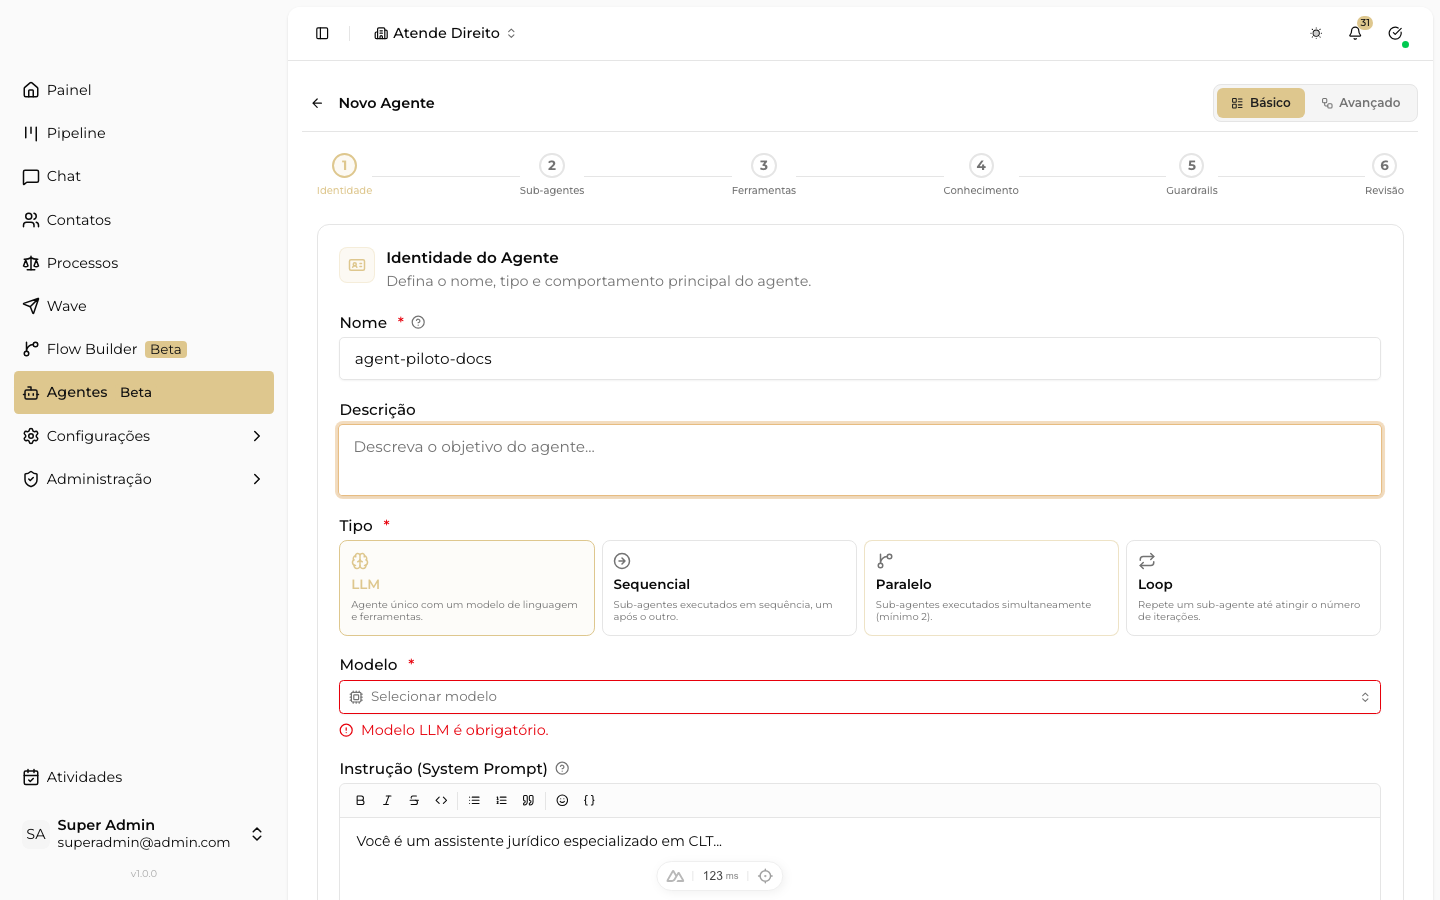Switch to Avançado mode
1440x900 pixels.
(x=1361, y=103)
